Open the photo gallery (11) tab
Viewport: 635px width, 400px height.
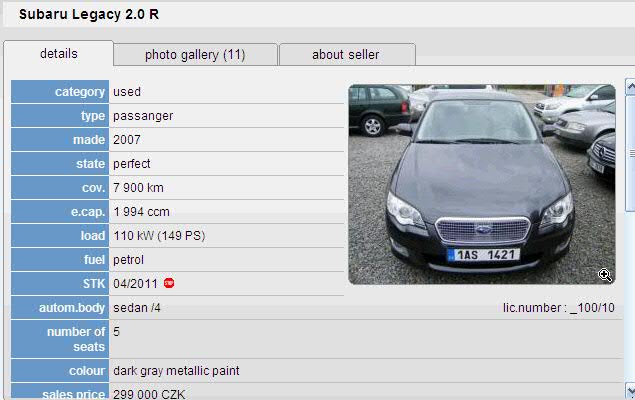(195, 55)
